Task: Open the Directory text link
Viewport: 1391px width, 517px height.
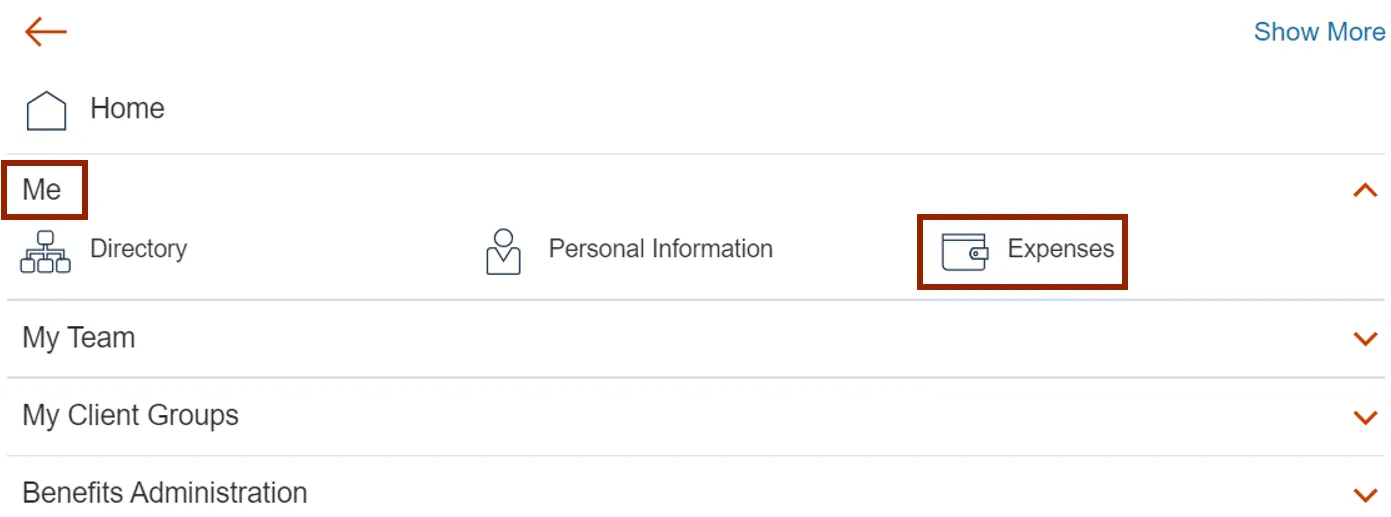Action: [x=138, y=249]
